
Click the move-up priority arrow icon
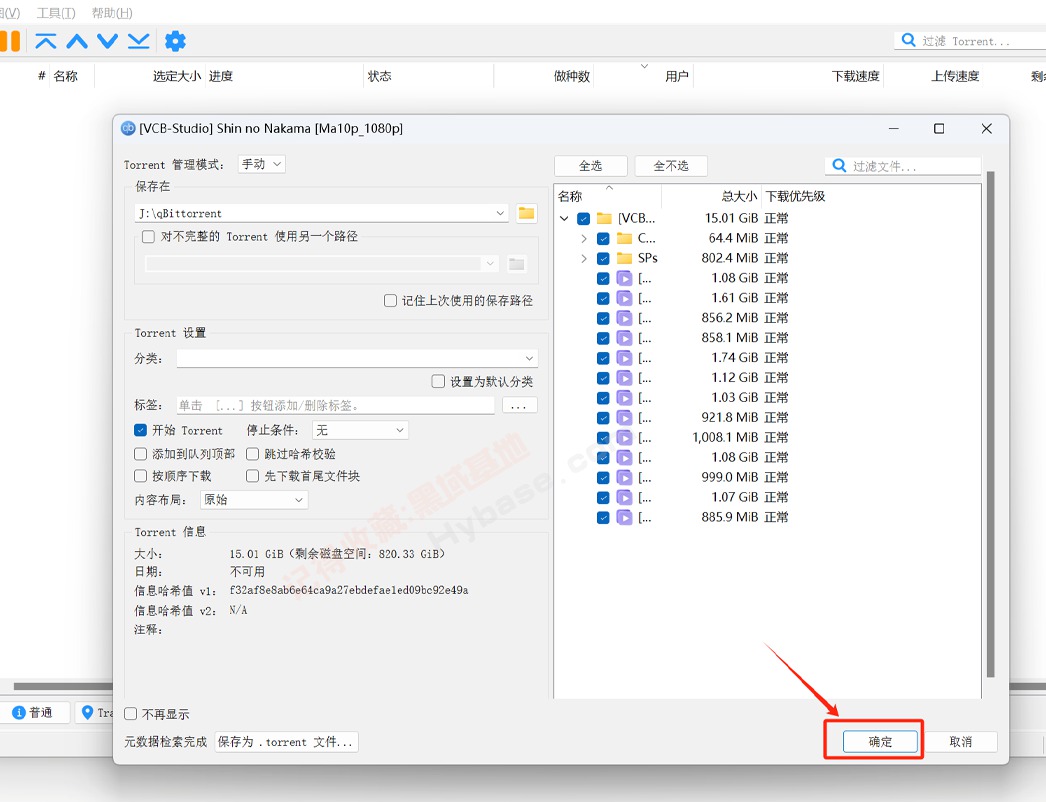pyautogui.click(x=75, y=40)
